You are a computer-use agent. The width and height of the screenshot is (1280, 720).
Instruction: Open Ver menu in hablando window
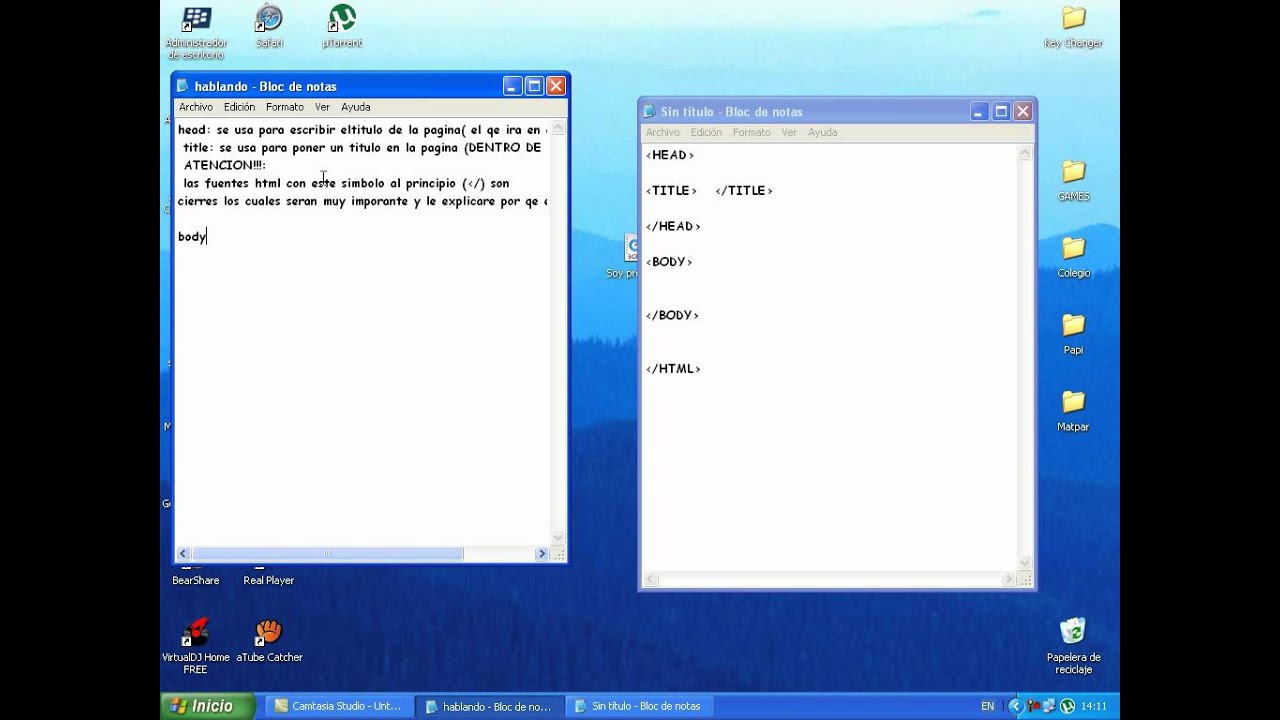coord(322,107)
